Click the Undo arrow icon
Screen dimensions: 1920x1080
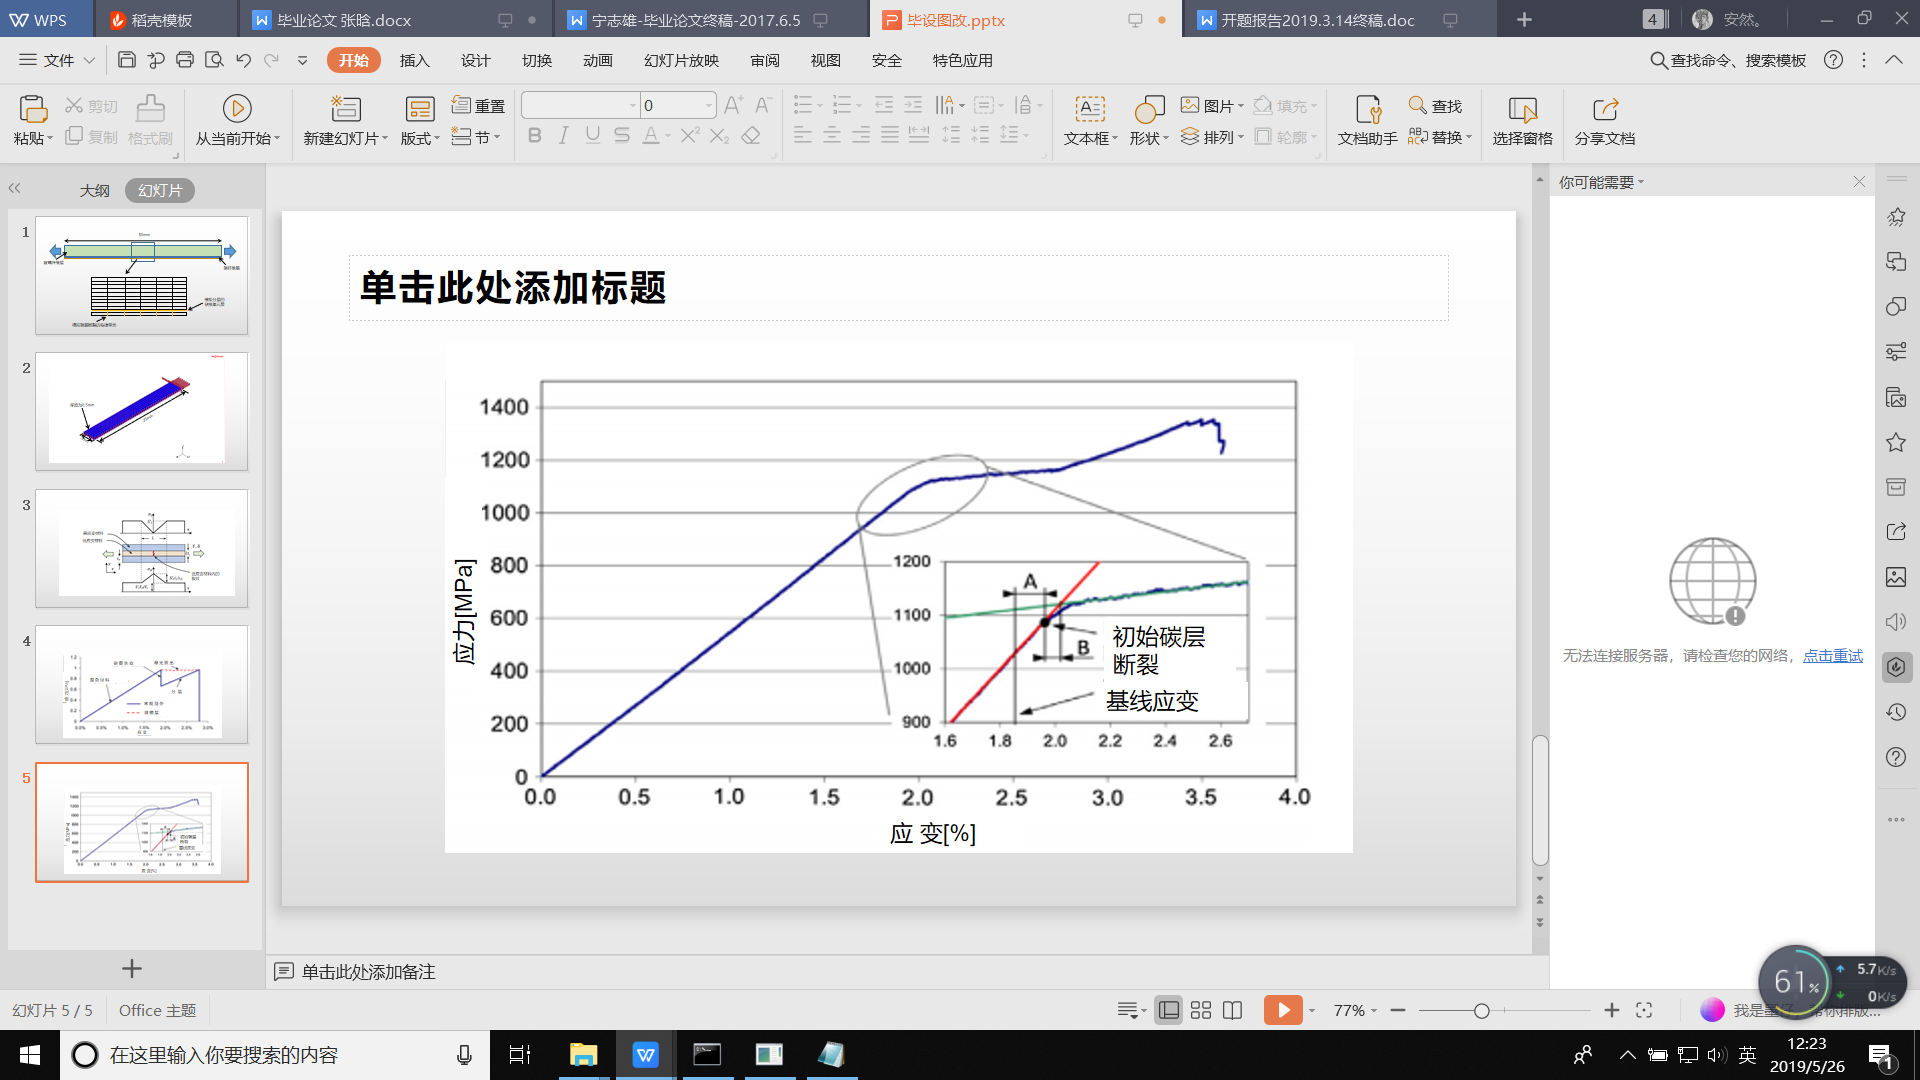(x=243, y=60)
